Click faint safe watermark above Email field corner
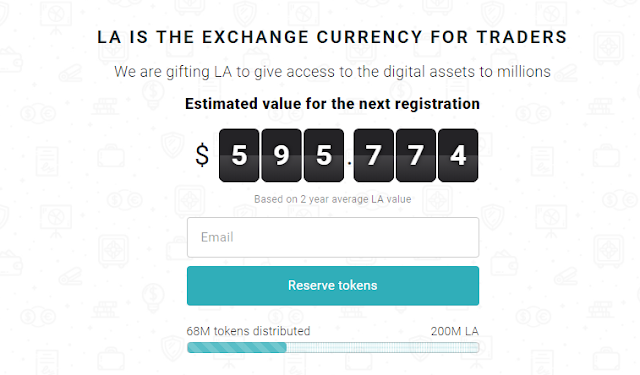The width and height of the screenshot is (640, 375). [190, 201]
